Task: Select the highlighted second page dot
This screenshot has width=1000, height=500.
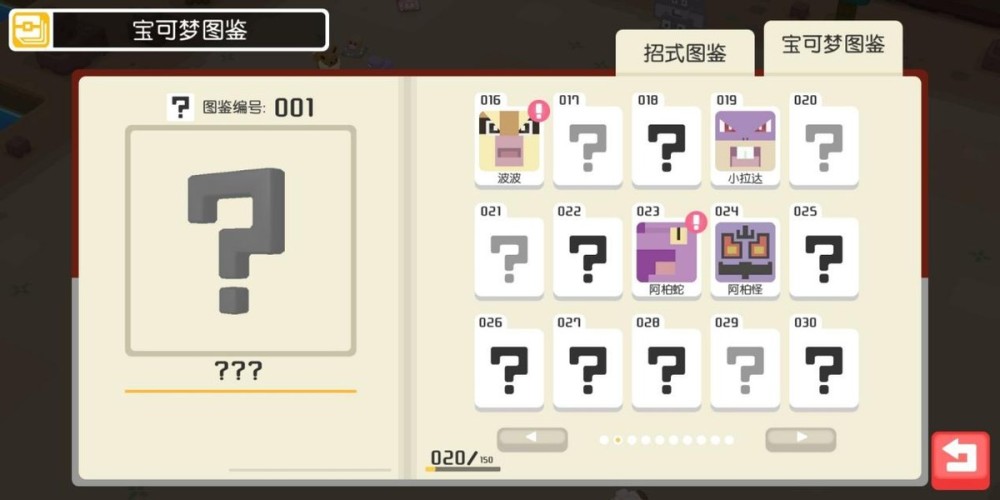Action: 617,440
